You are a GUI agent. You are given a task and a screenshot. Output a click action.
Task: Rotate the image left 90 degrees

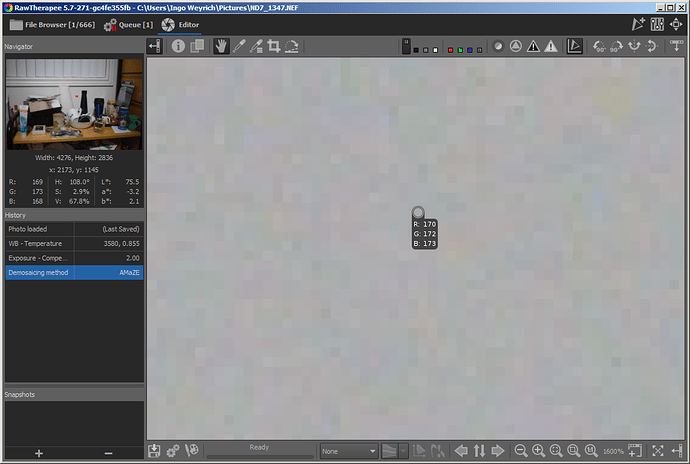[x=598, y=46]
